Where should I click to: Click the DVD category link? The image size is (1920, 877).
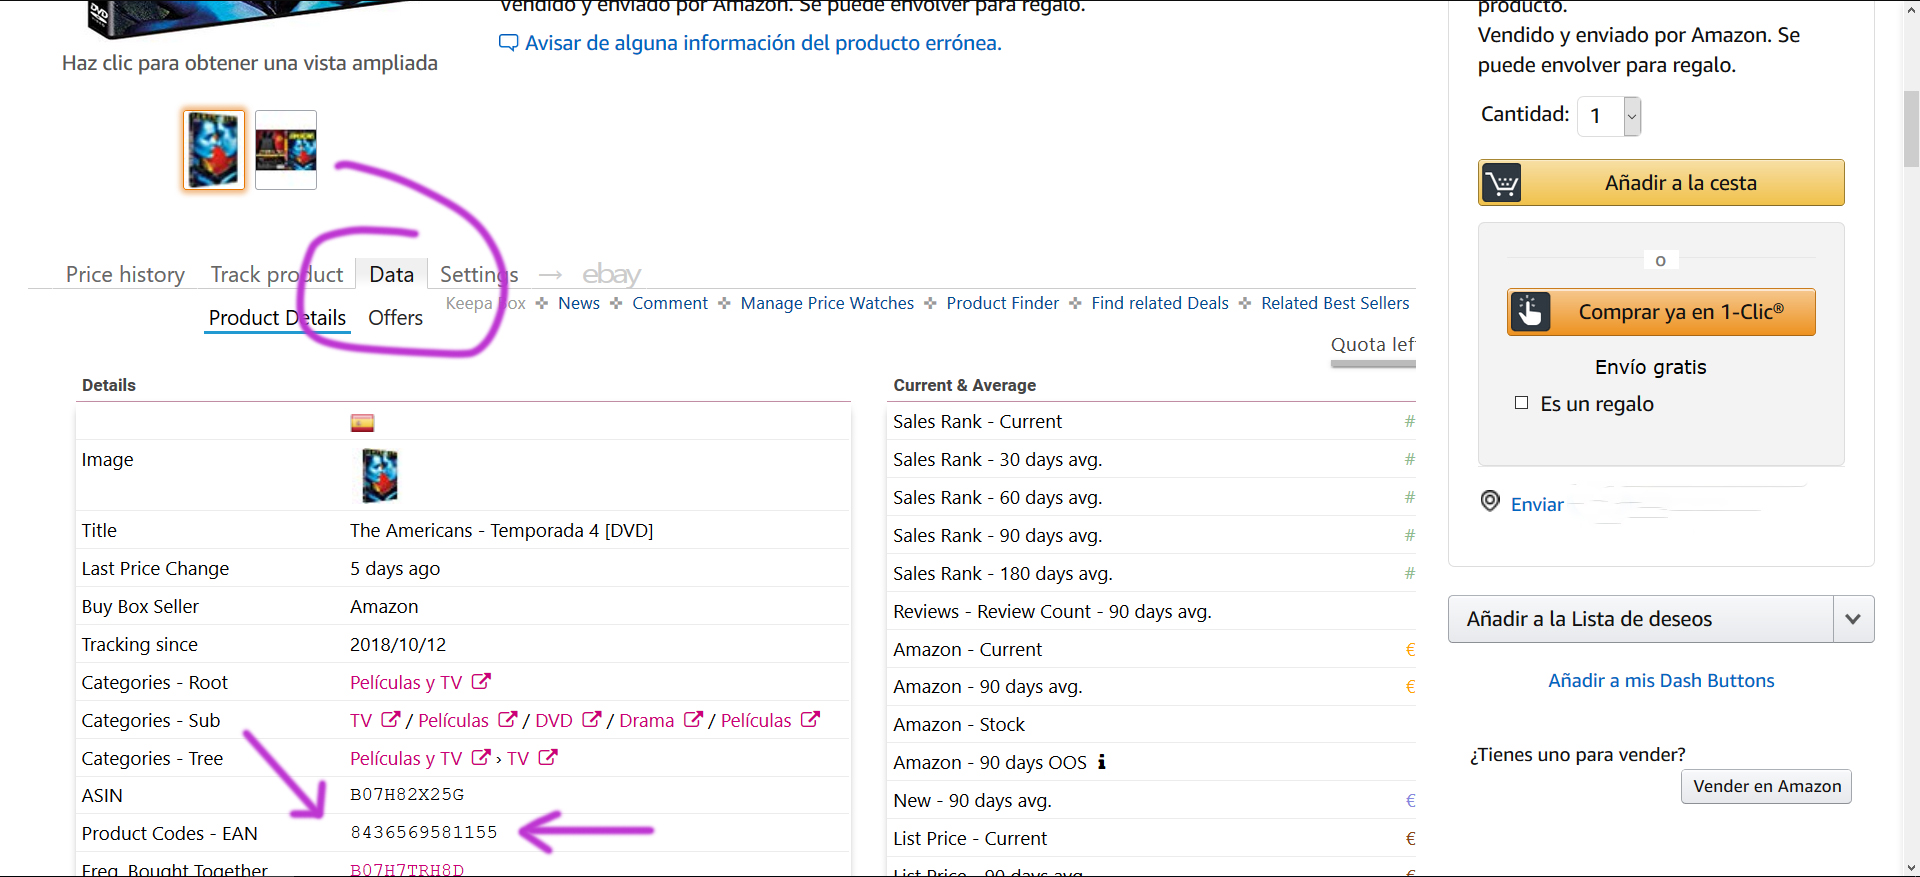(554, 721)
